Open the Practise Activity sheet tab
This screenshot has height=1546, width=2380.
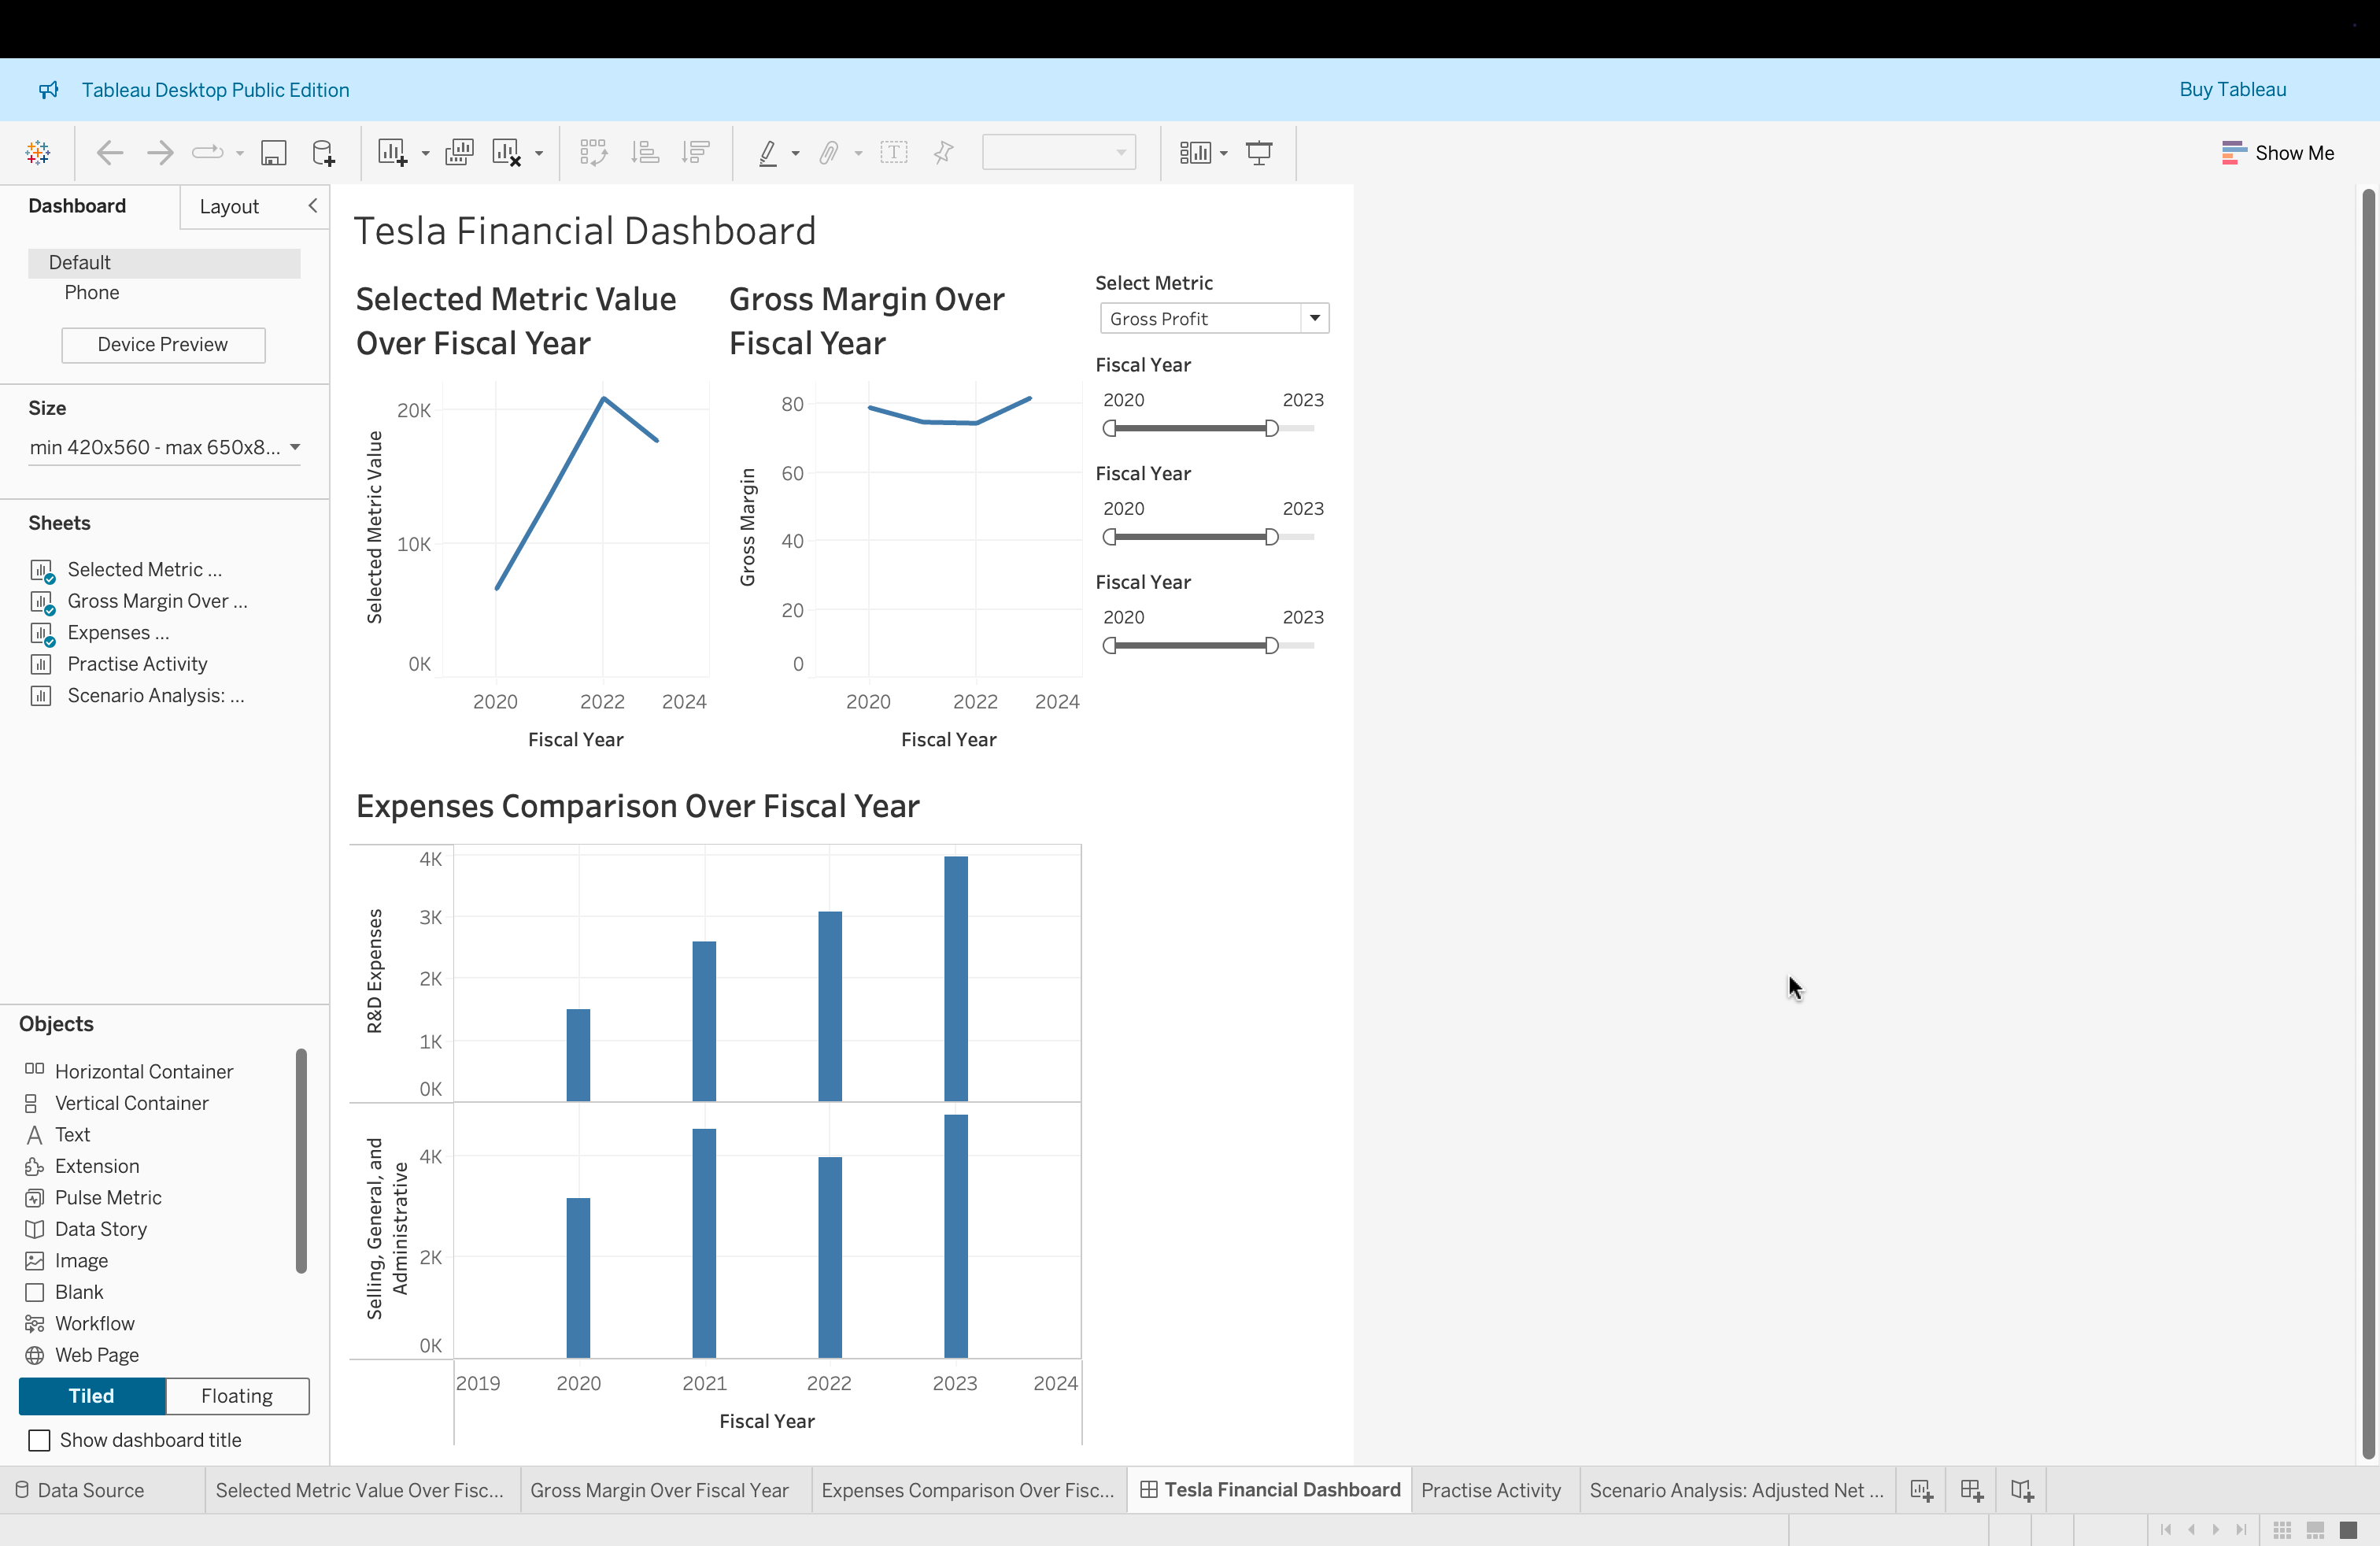[1490, 1490]
